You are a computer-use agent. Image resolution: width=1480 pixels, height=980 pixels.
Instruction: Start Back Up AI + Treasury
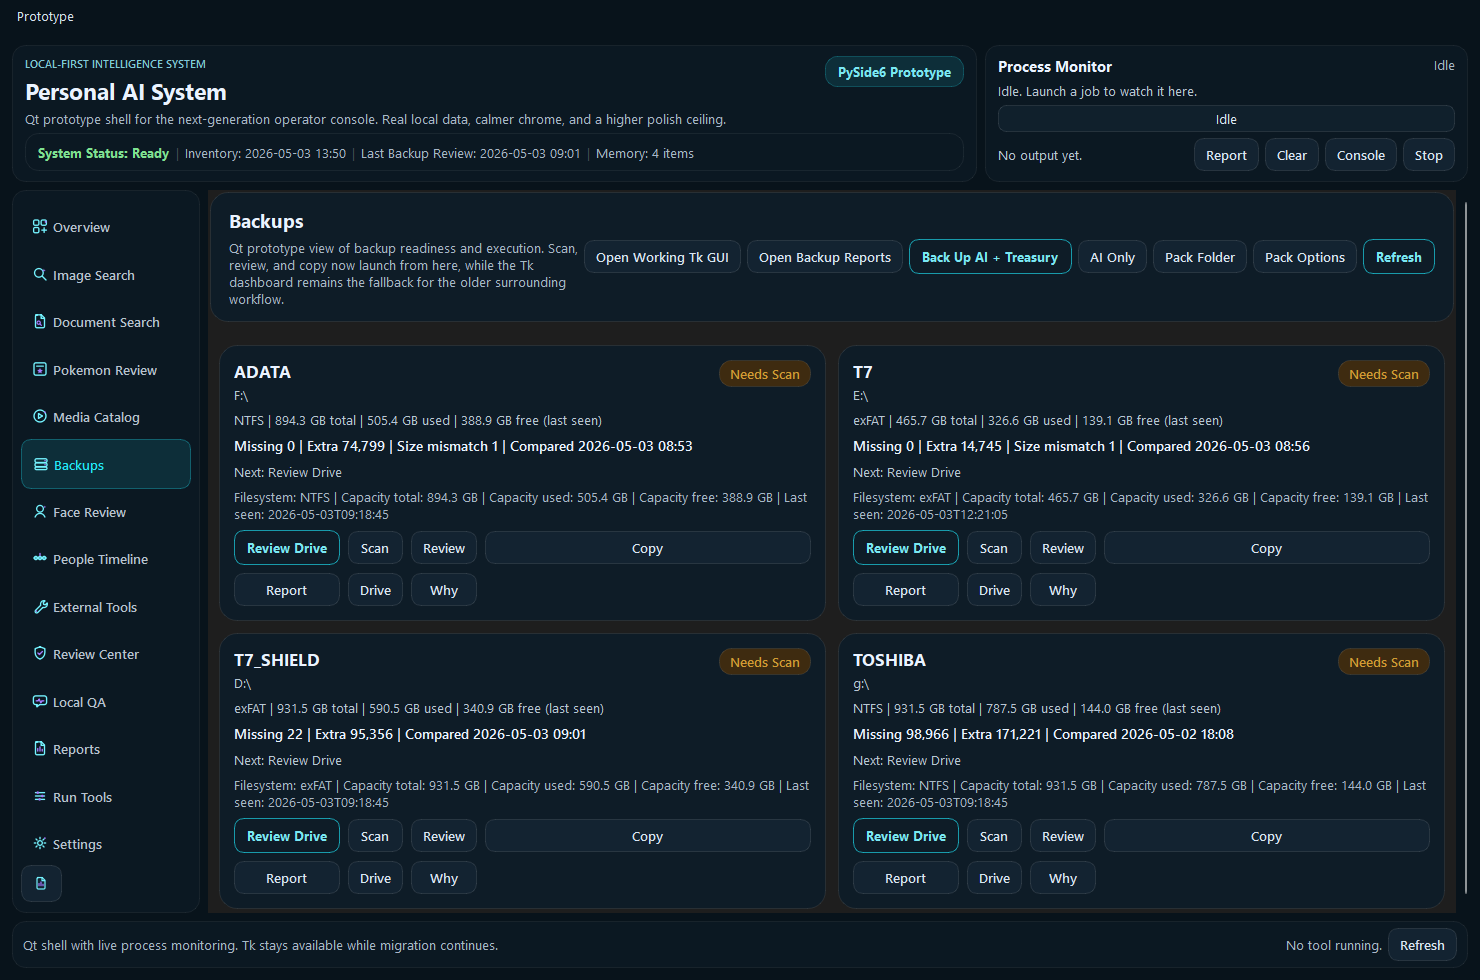point(990,257)
